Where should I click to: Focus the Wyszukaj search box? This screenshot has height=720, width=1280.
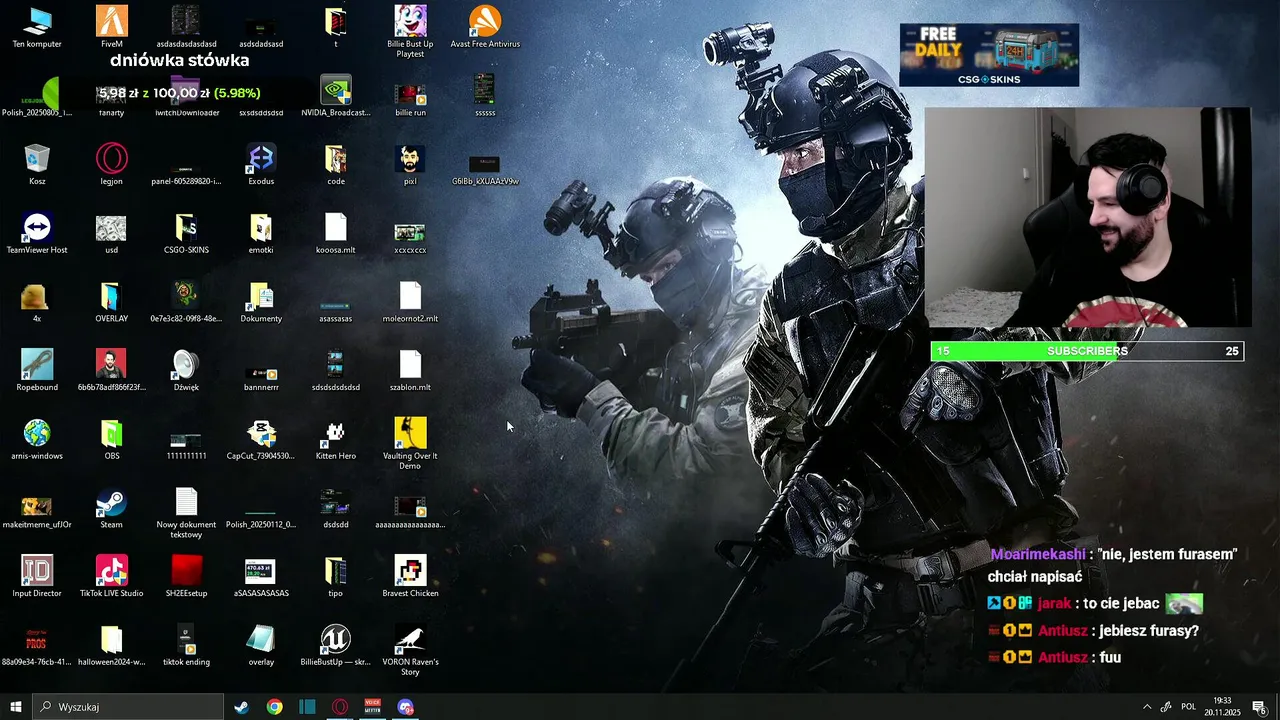point(128,707)
